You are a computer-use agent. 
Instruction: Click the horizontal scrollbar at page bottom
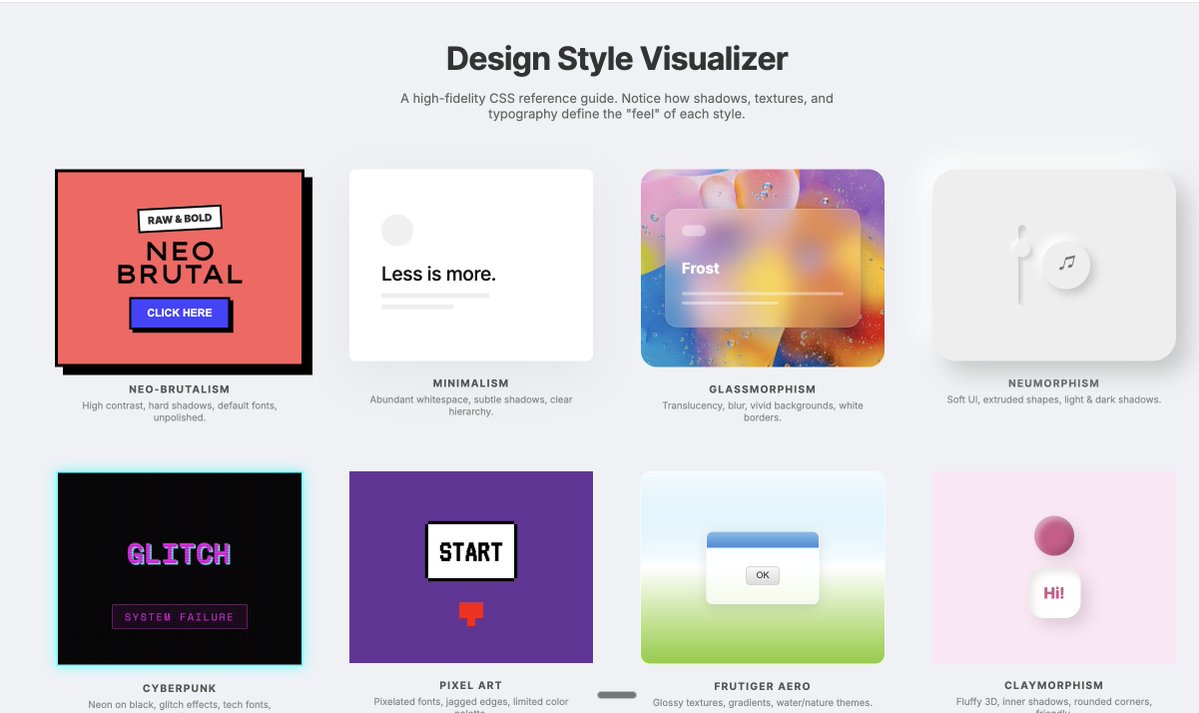coord(617,694)
